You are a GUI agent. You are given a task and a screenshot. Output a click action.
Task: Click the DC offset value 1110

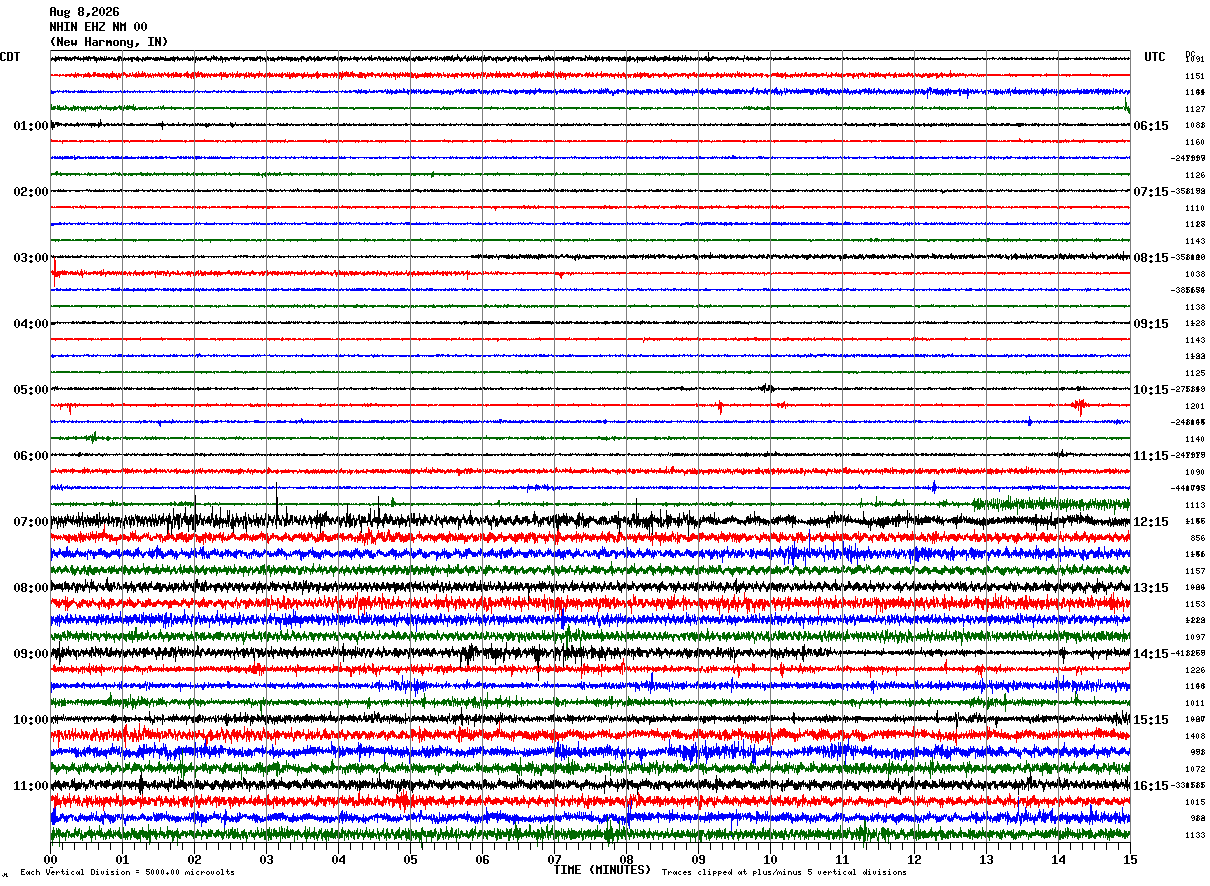tap(1194, 208)
